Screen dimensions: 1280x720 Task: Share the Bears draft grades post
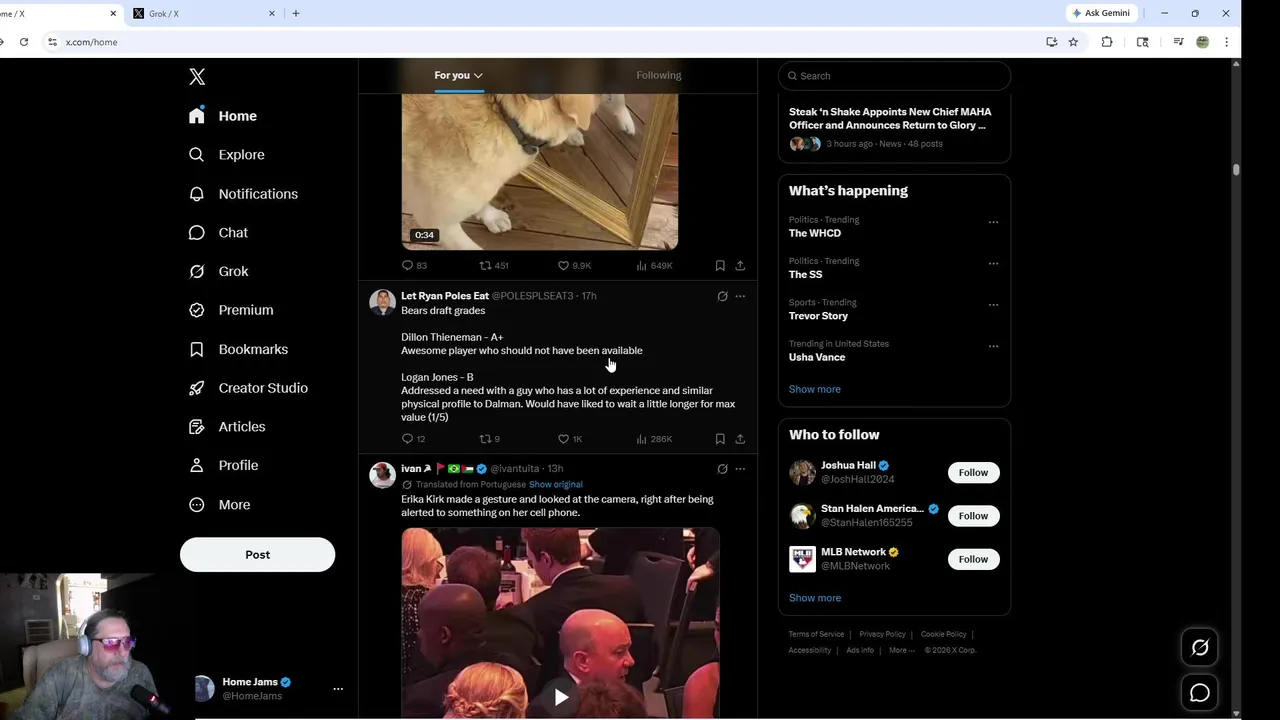(x=740, y=439)
